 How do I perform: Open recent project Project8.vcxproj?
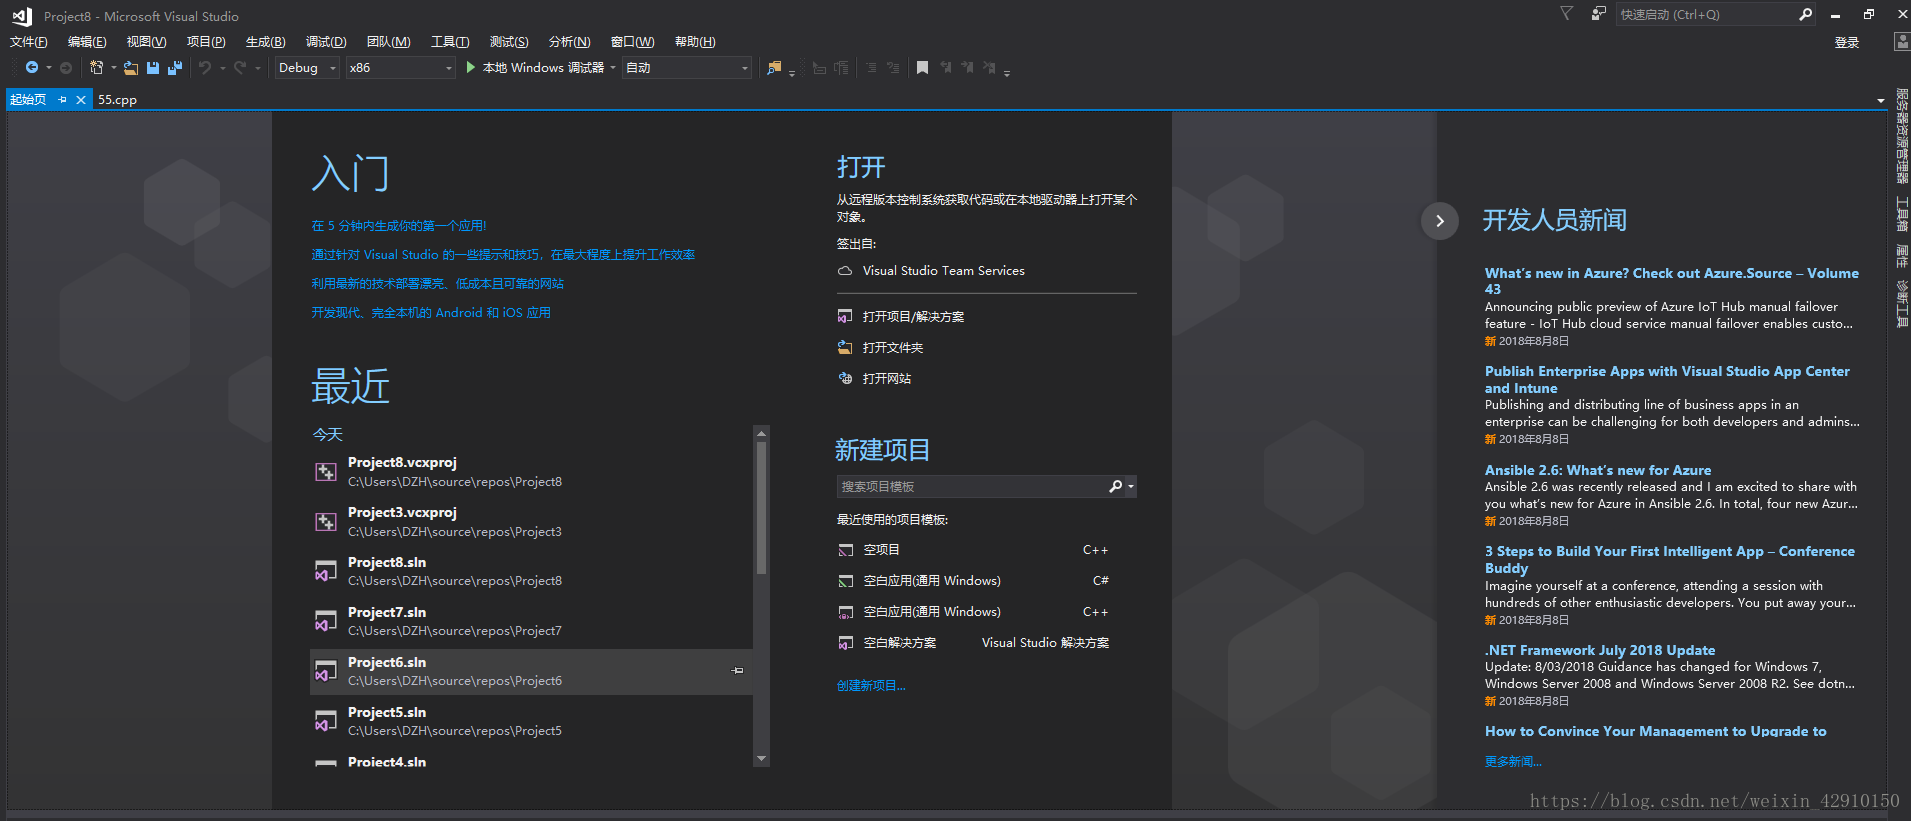tap(531, 472)
